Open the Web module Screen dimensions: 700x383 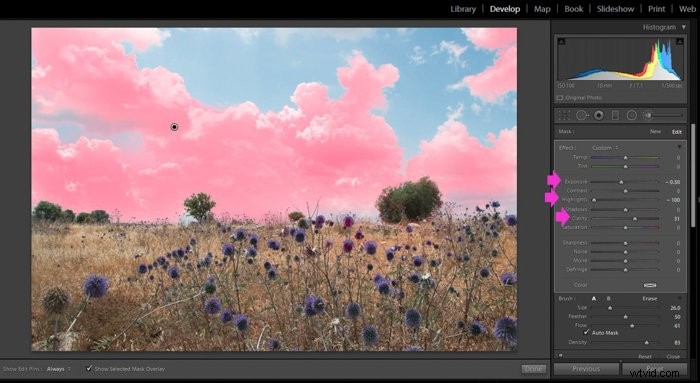tap(687, 9)
